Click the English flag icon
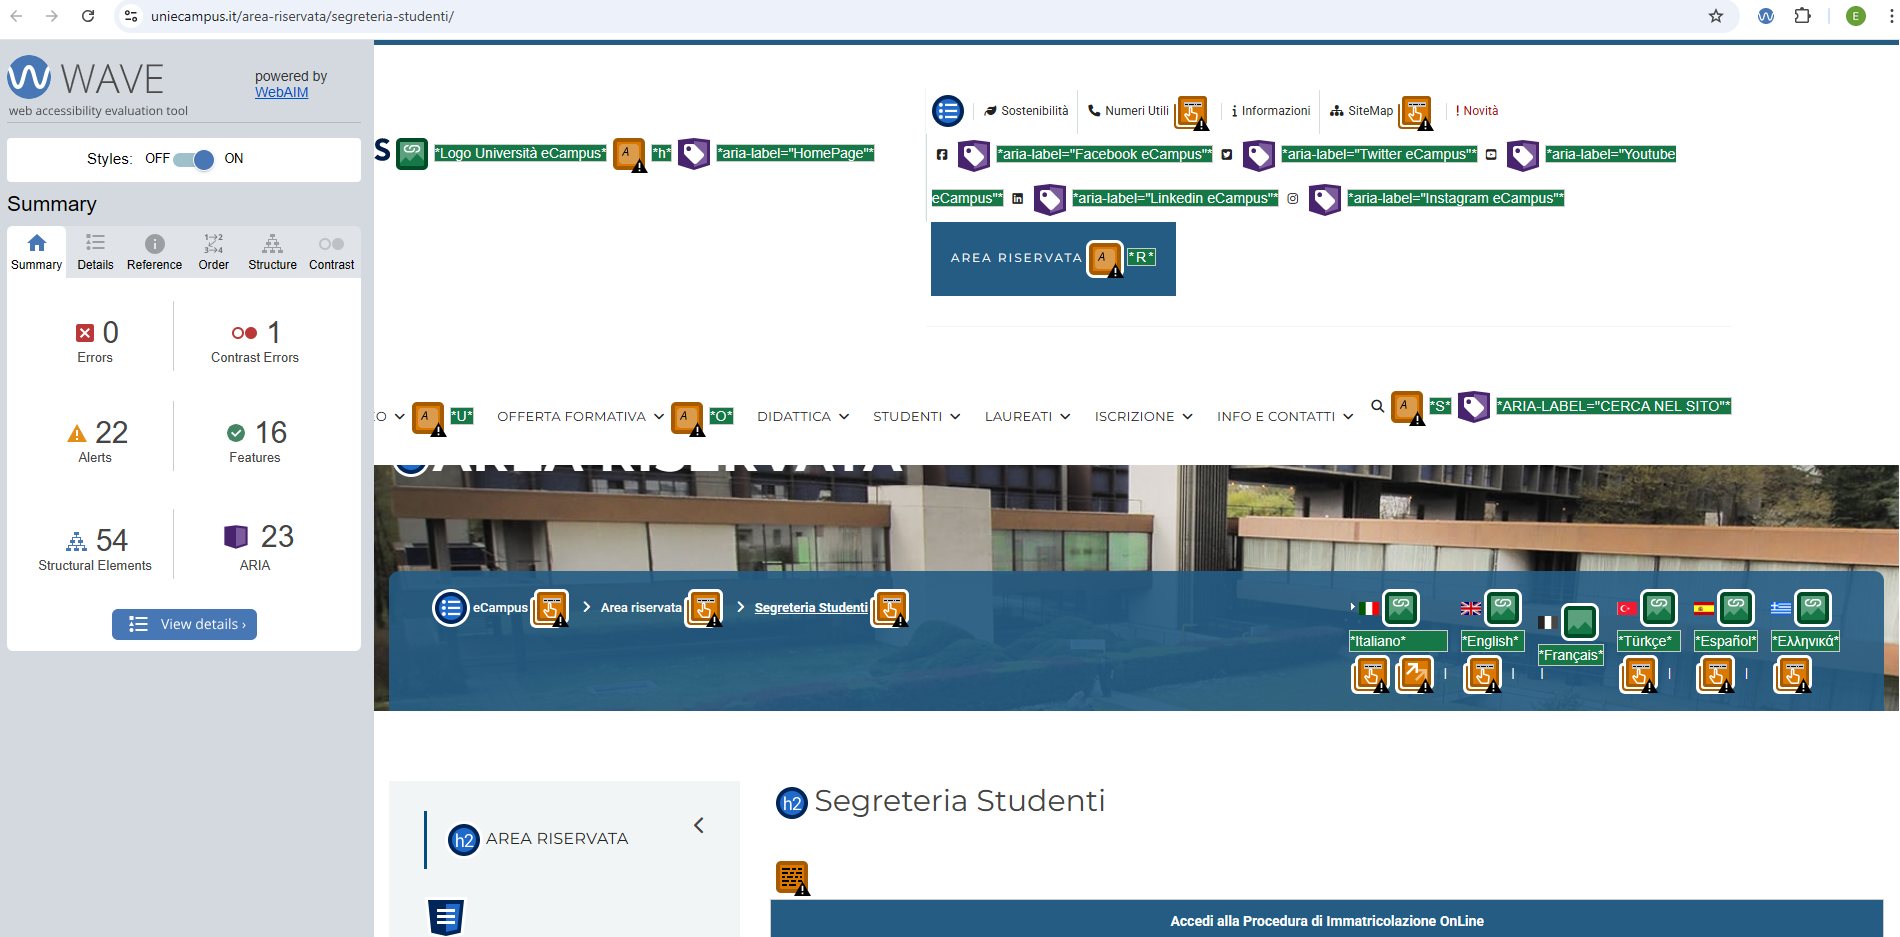This screenshot has height=937, width=1900. pyautogui.click(x=1470, y=608)
